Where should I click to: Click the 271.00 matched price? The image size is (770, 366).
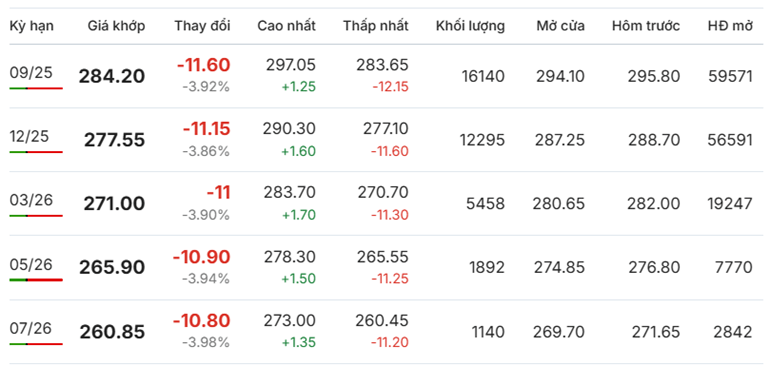pos(114,204)
